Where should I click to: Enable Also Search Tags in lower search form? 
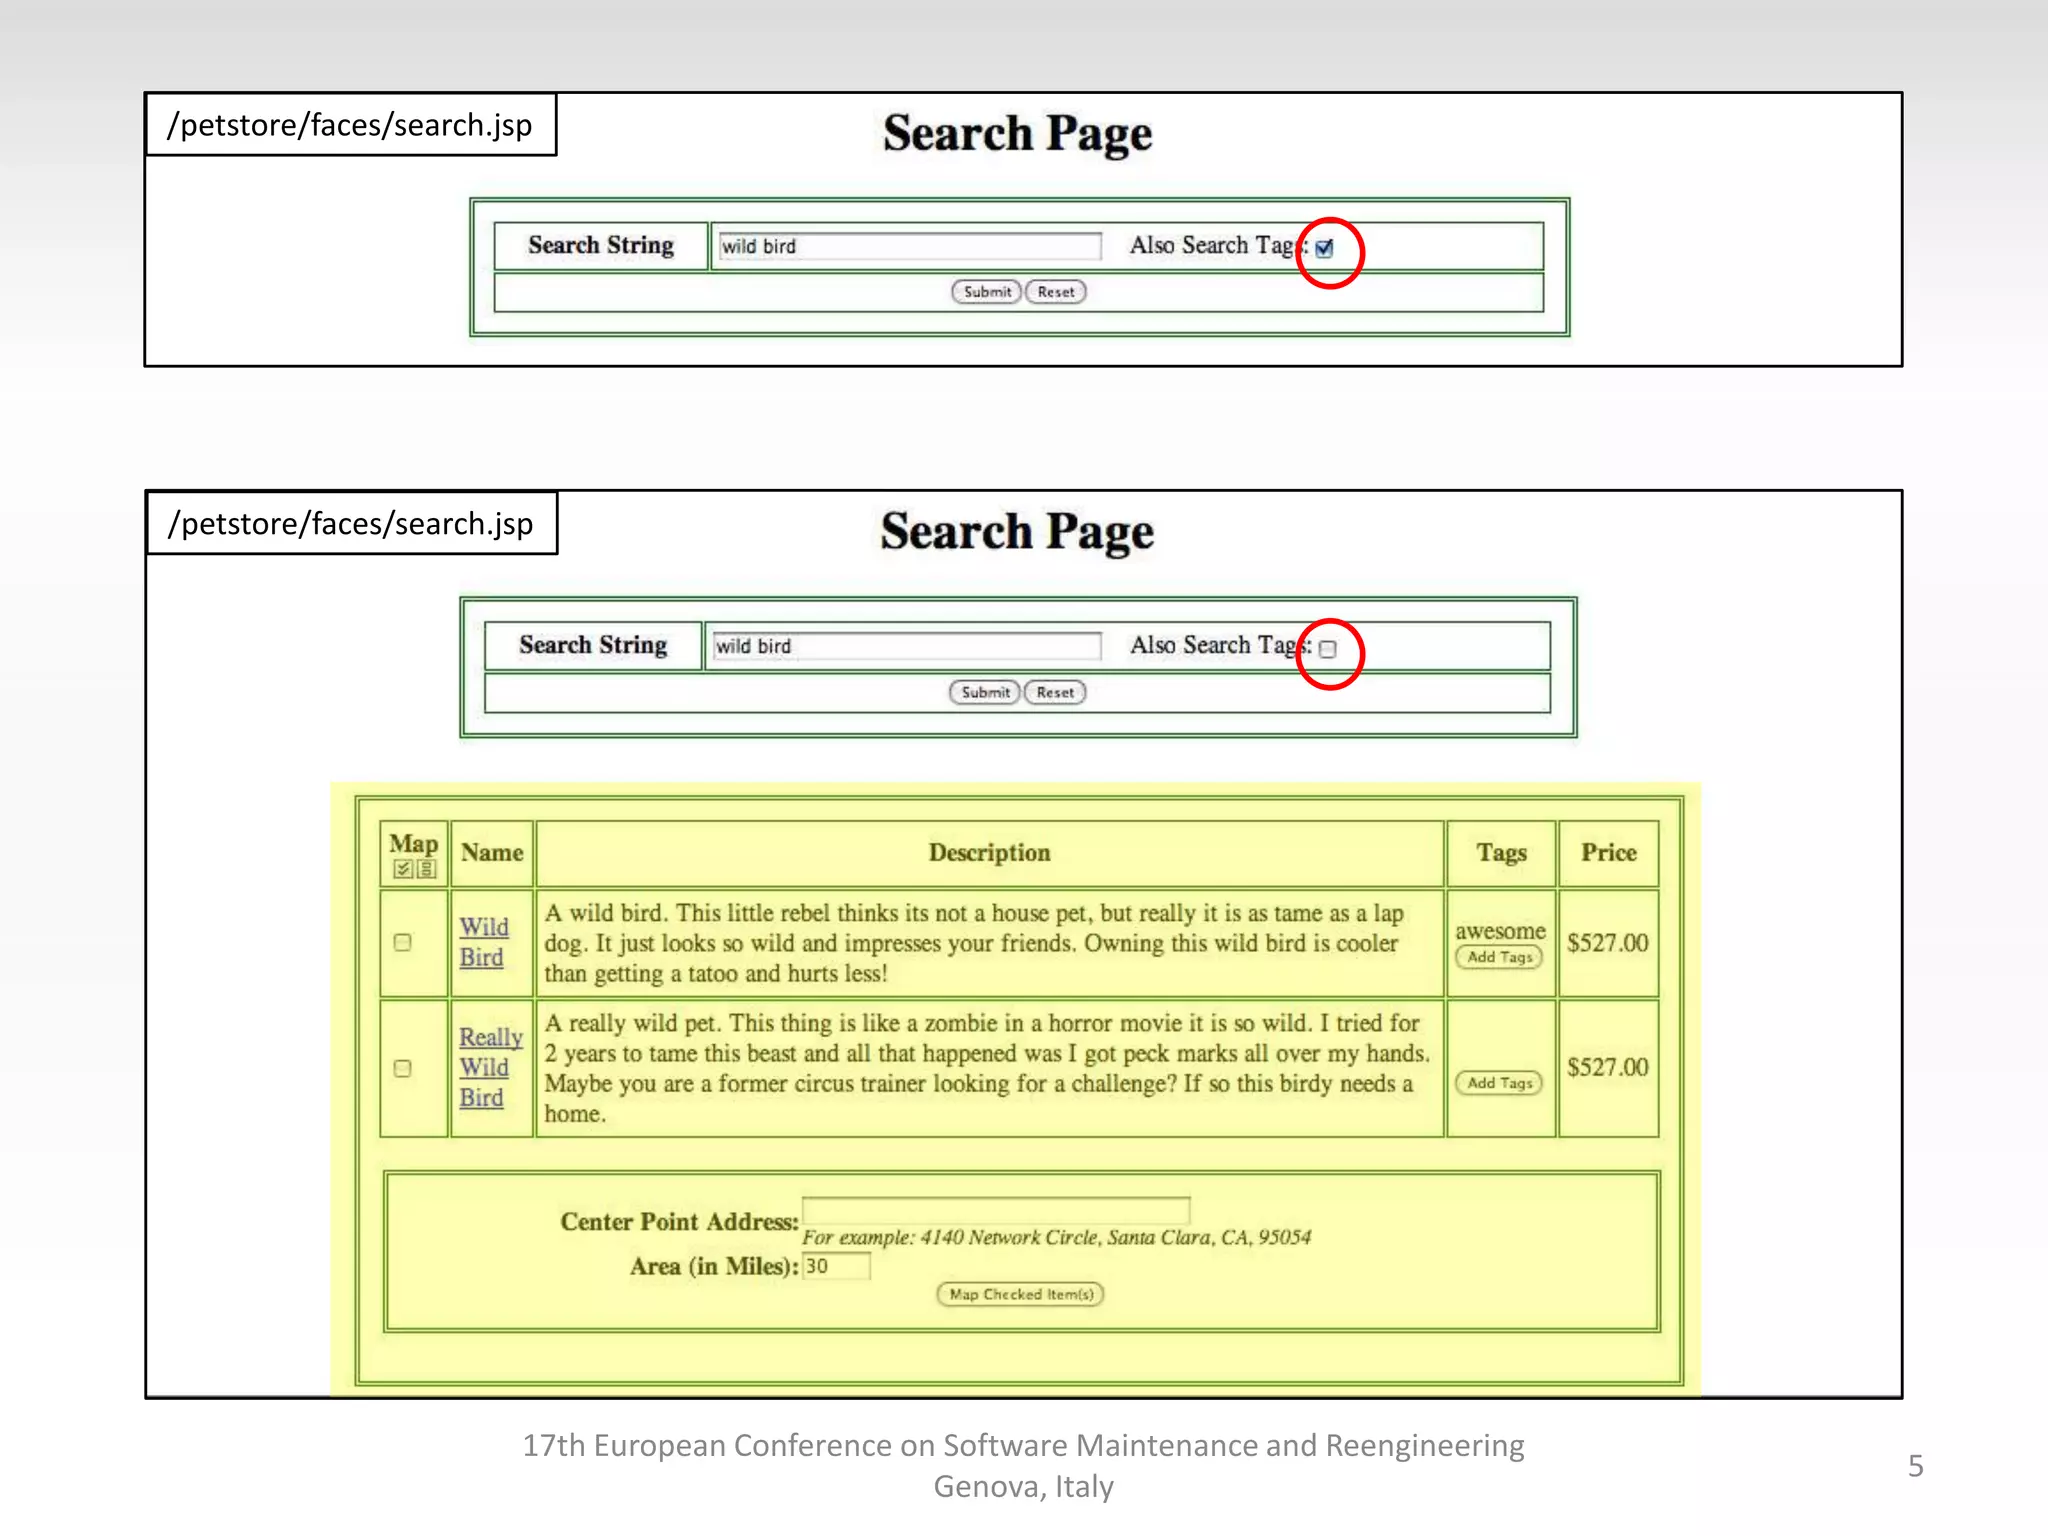(1328, 649)
